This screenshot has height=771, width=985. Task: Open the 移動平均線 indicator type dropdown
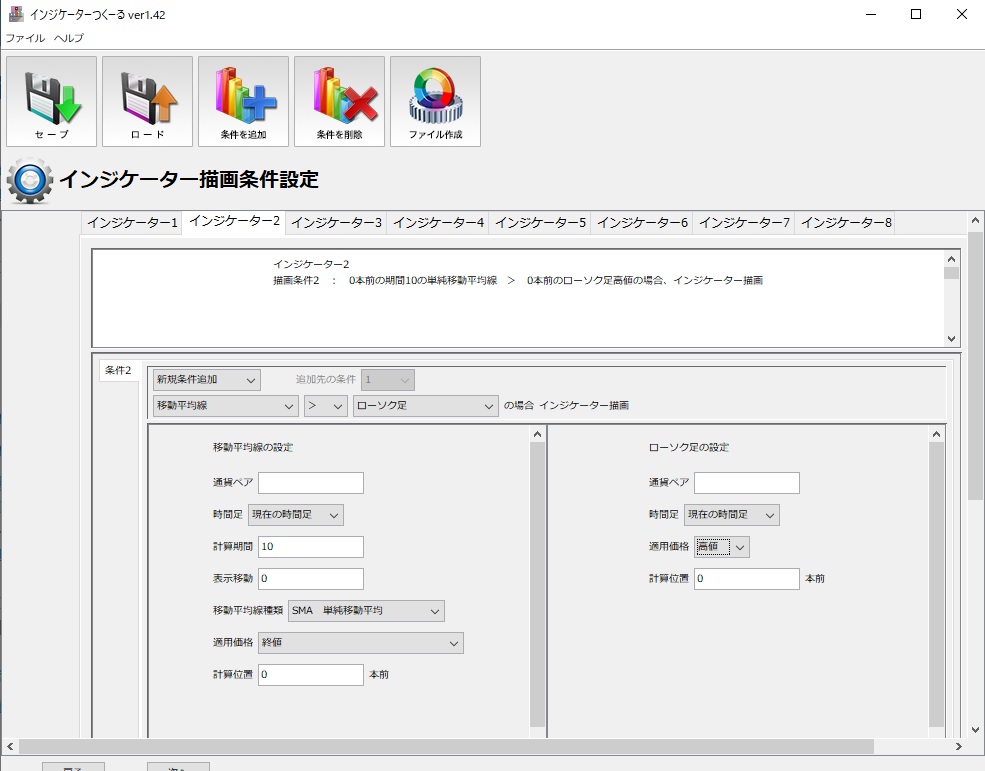pyautogui.click(x=225, y=405)
